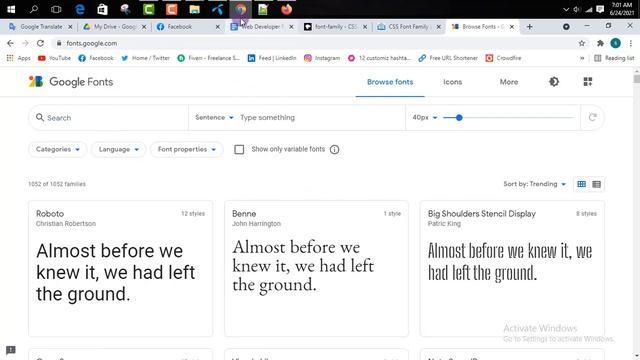640x360 pixels.
Task: Open feedback icon at bottom left
Action: click(x=11, y=350)
